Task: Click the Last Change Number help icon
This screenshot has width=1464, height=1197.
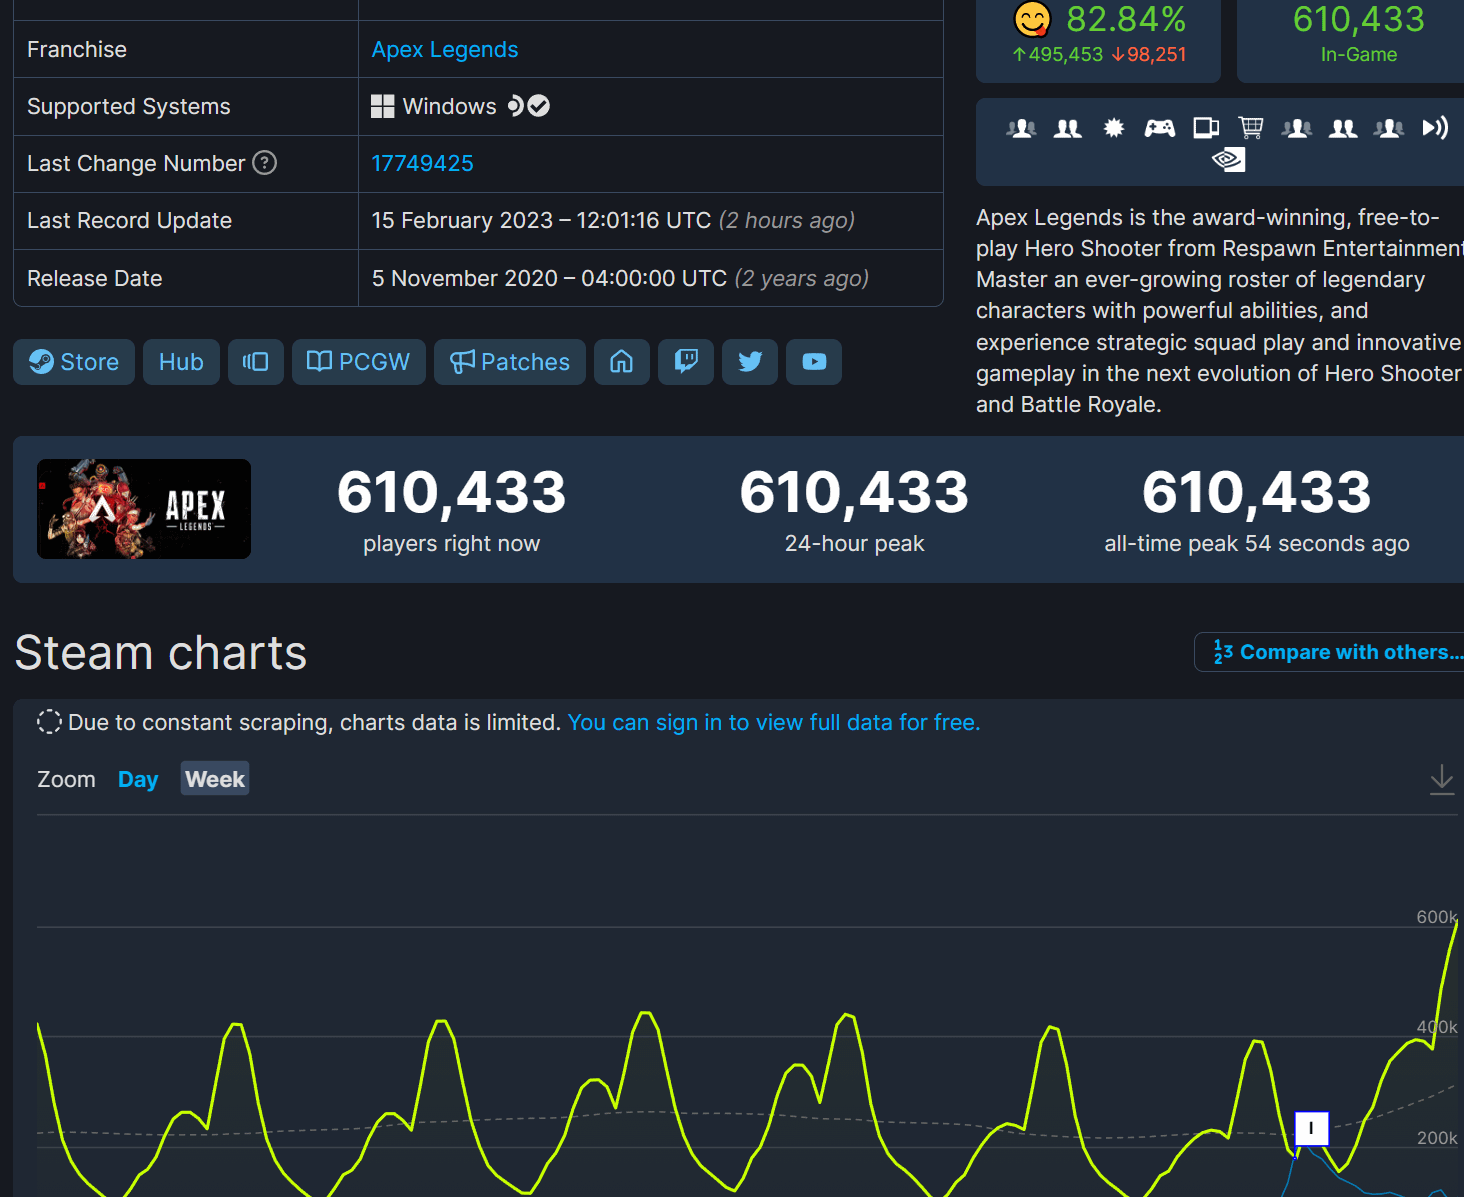Action: (265, 163)
